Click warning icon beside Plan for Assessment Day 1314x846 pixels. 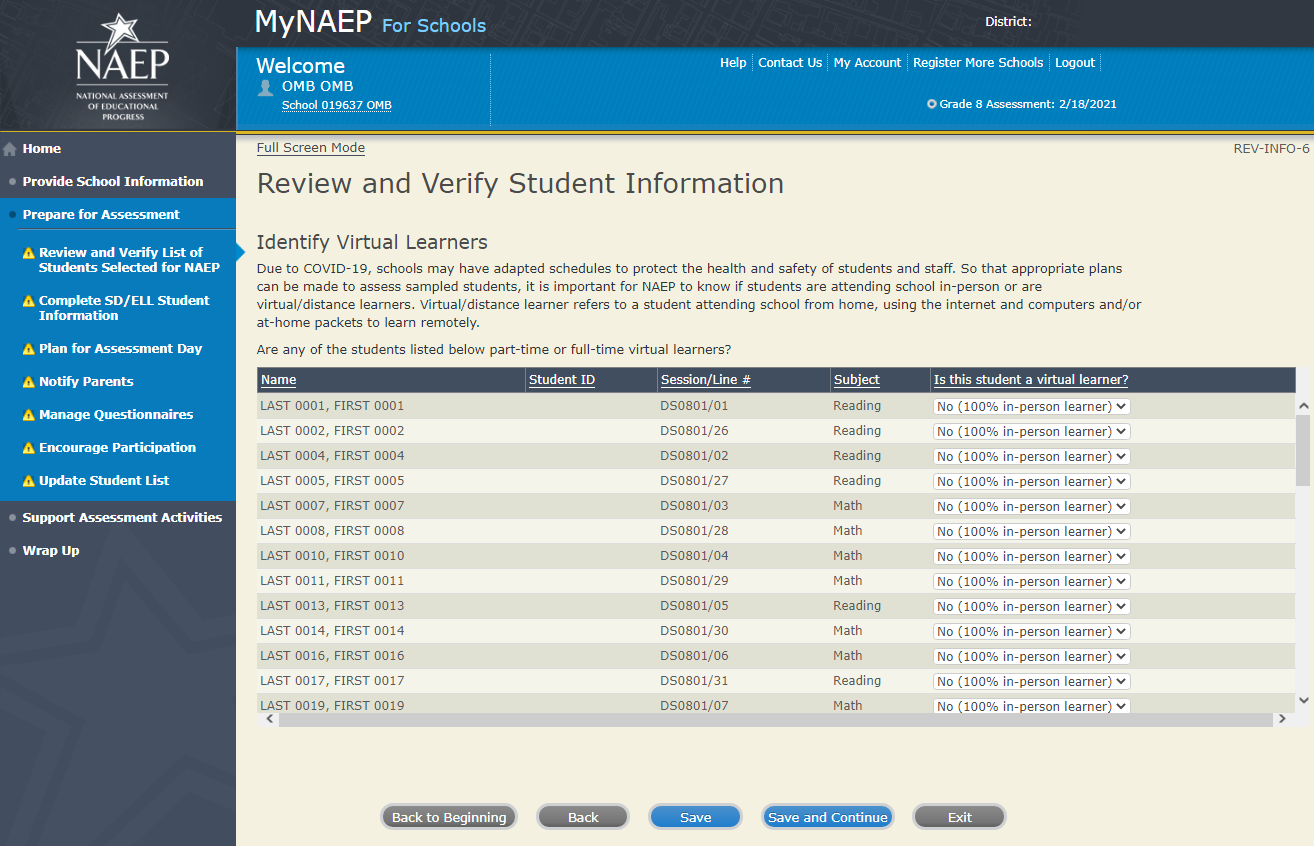[29, 349]
